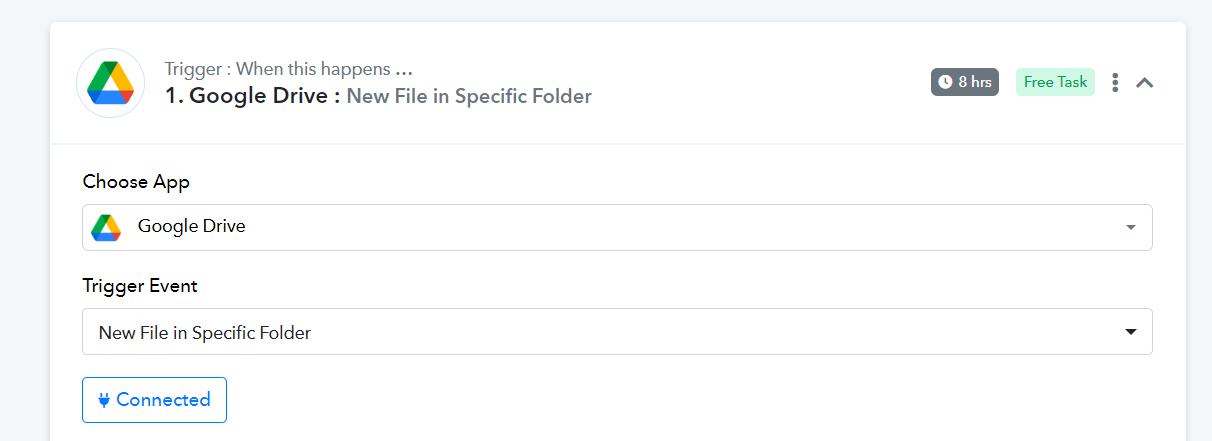1212x441 pixels.
Task: Click the Google Drive icon in Choose App field
Action: [x=106, y=227]
